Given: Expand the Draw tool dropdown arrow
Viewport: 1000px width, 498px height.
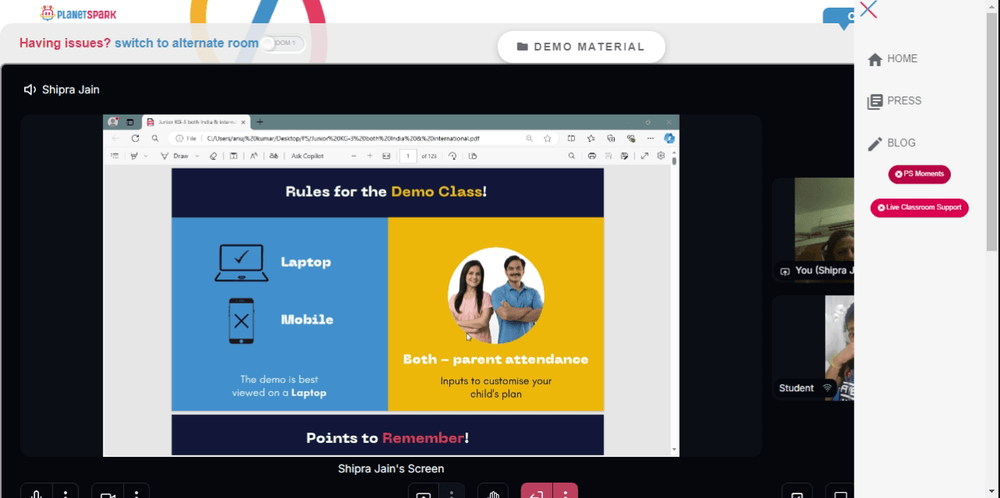Looking at the screenshot, I should click(x=197, y=156).
